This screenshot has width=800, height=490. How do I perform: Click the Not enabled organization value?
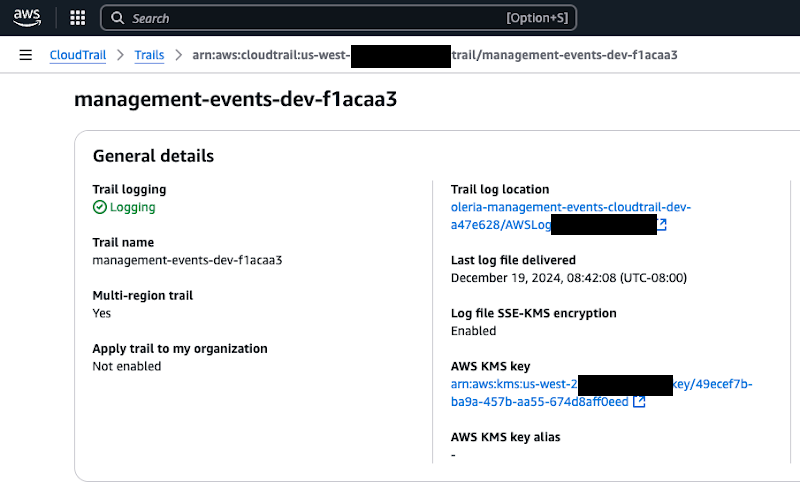pyautogui.click(x=127, y=366)
